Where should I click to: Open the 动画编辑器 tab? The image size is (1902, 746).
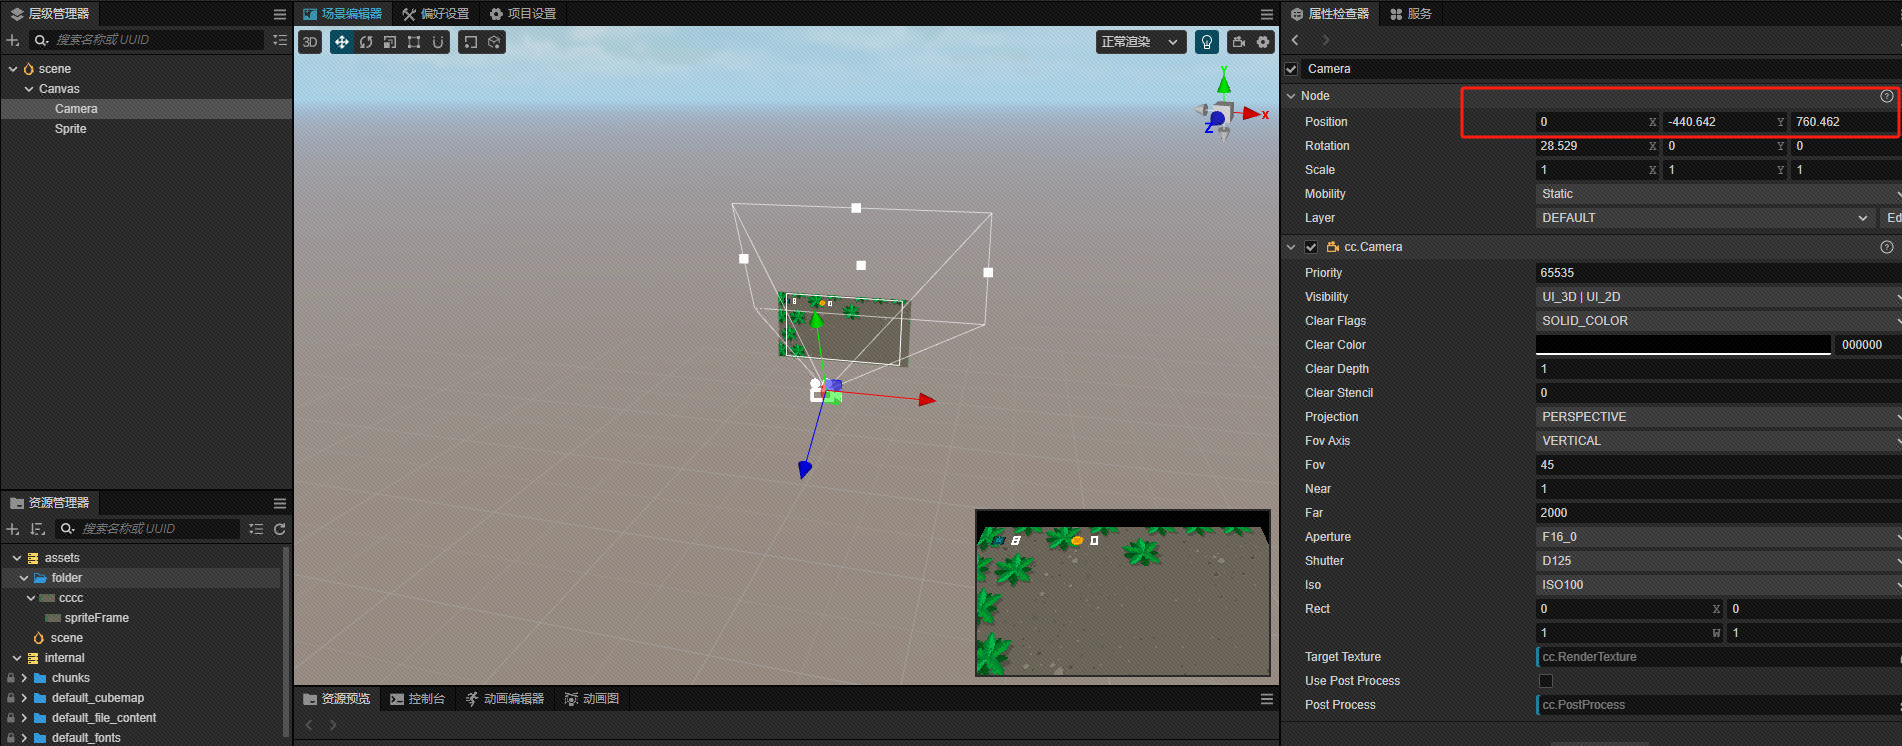tap(505, 699)
